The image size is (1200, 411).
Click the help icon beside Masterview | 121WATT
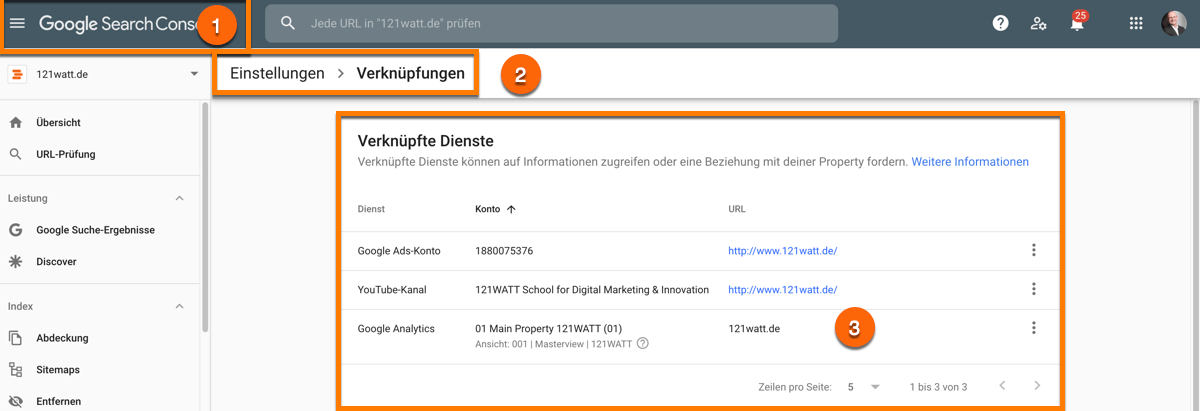click(643, 344)
